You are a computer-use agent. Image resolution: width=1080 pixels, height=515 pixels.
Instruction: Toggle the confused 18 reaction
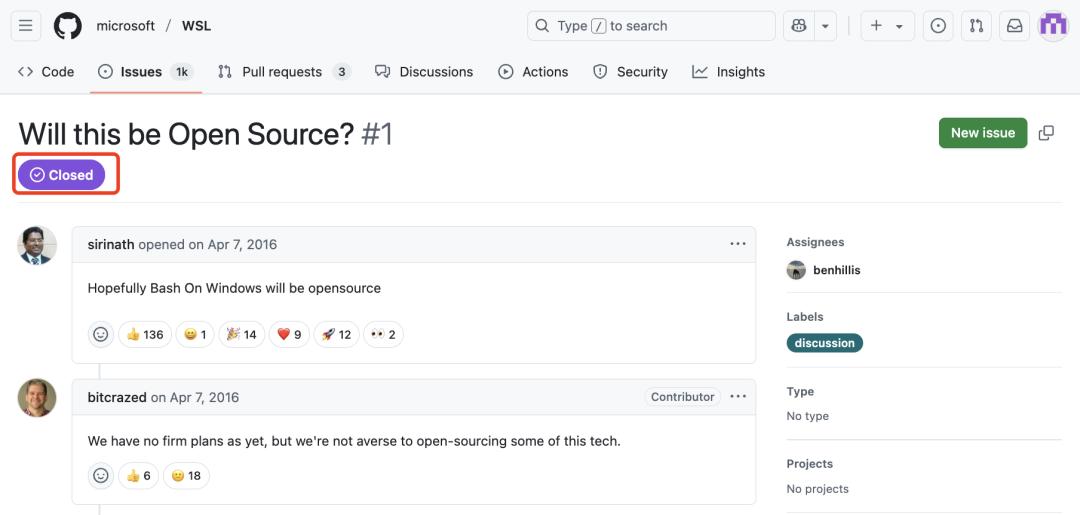186,476
